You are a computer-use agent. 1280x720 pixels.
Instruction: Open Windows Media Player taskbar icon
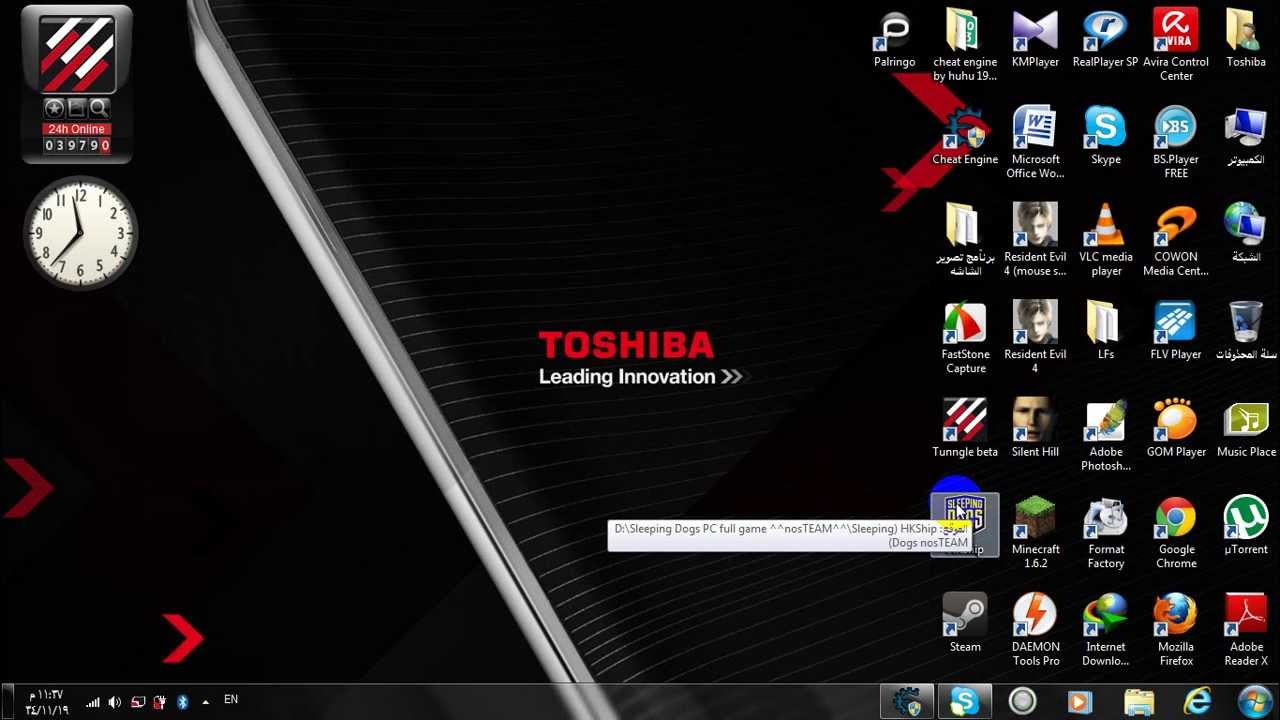1080,702
